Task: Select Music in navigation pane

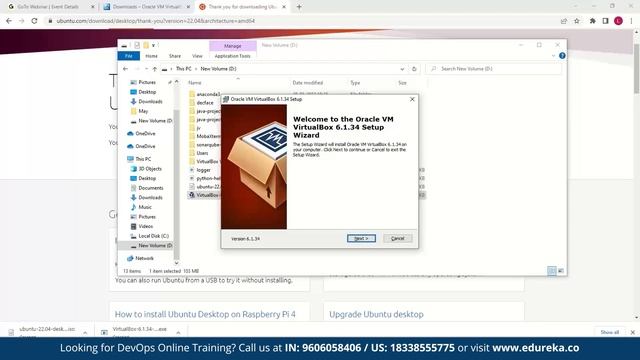Action: tap(145, 207)
